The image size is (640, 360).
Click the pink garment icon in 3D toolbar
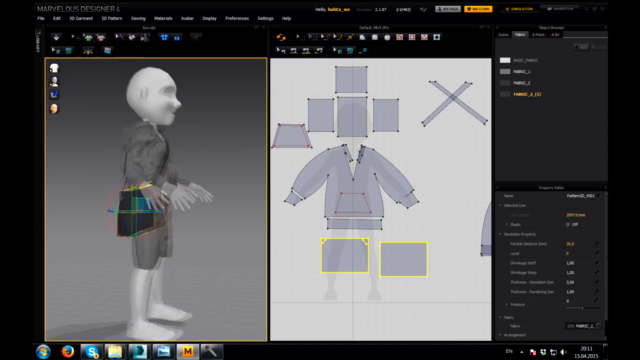tap(100, 37)
